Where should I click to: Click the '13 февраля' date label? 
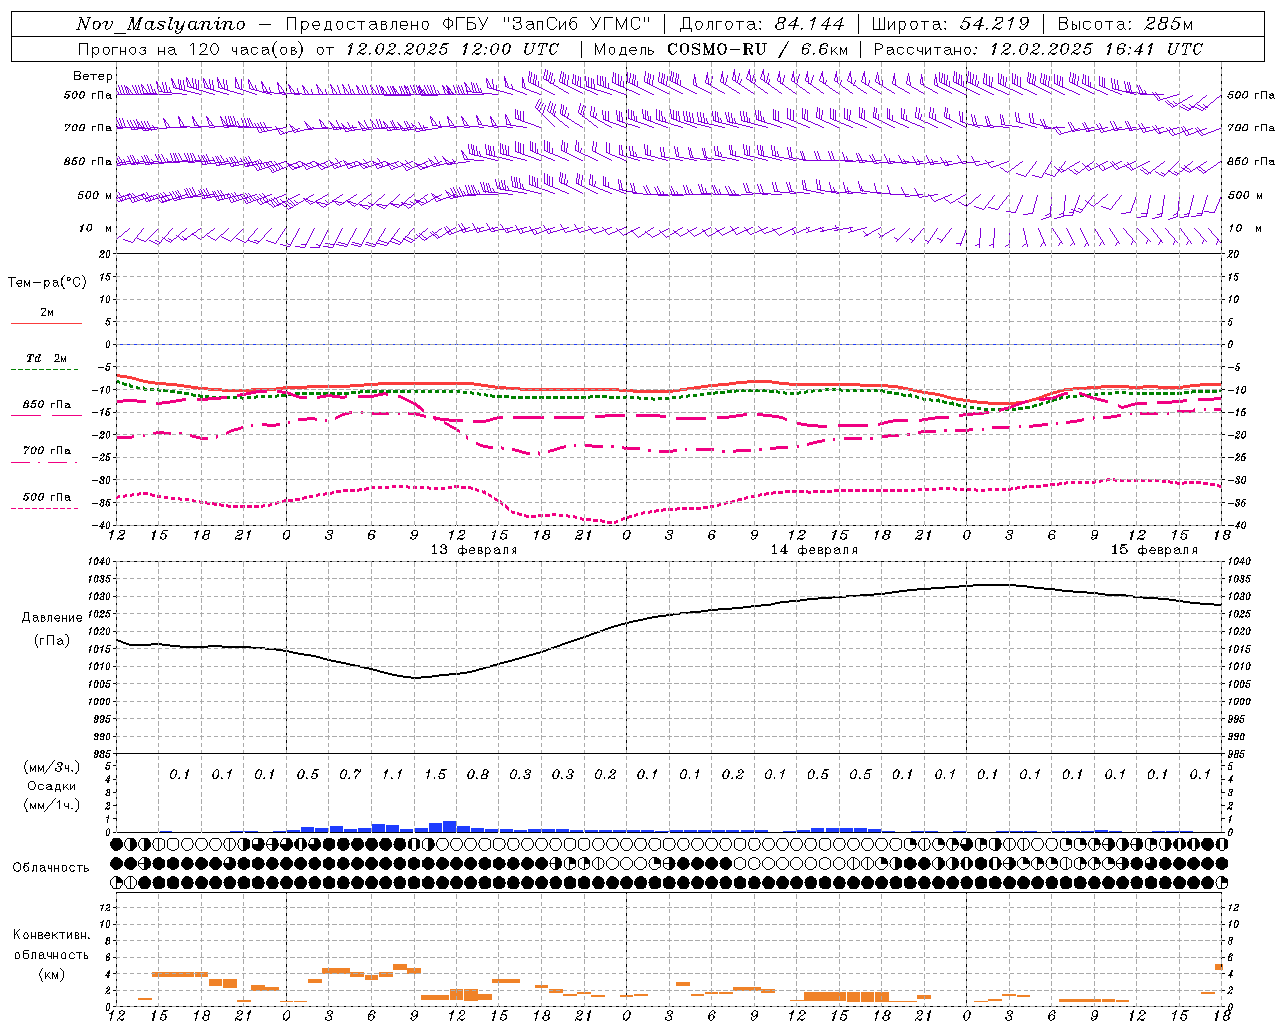[x=474, y=550]
